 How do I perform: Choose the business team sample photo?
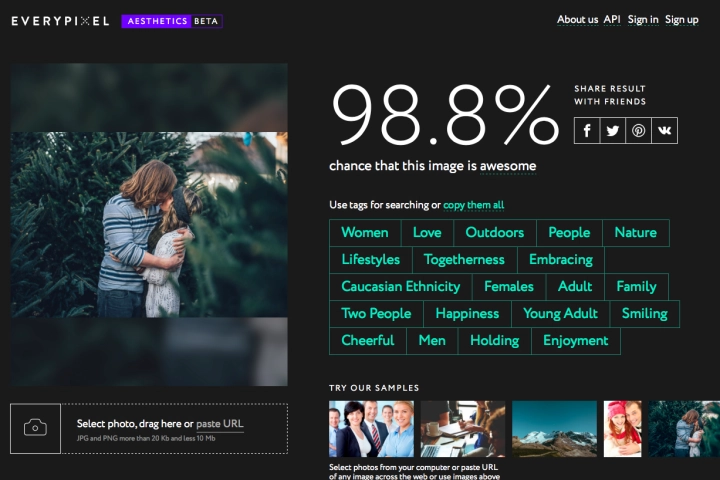pos(371,429)
